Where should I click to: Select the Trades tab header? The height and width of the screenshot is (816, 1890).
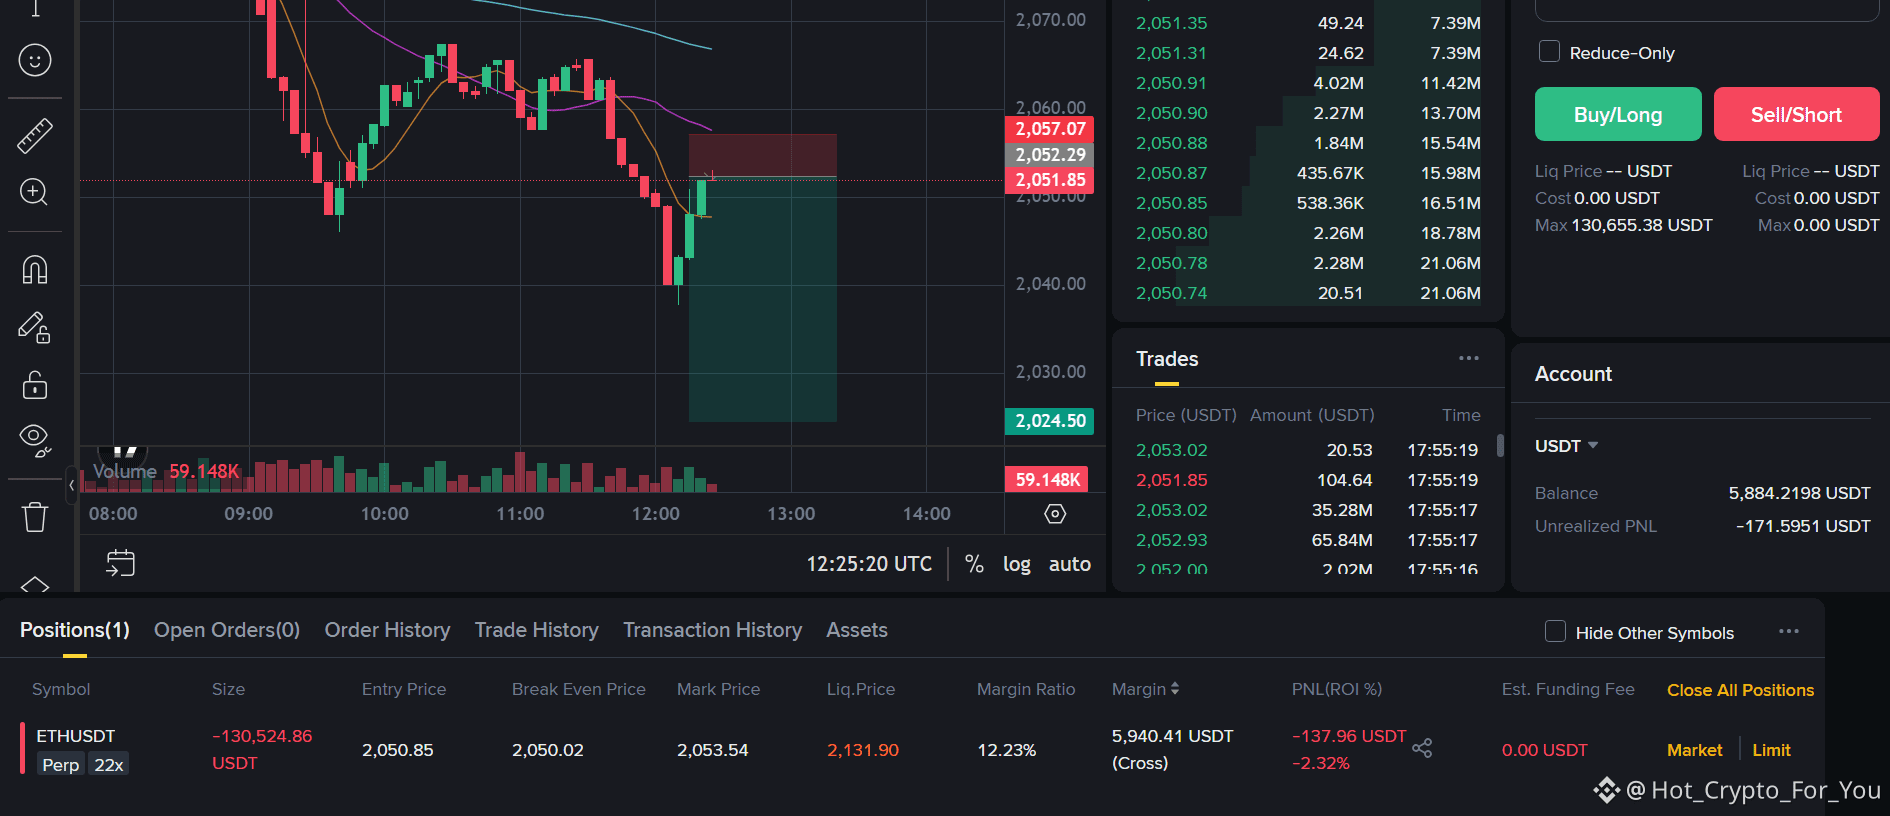[x=1167, y=359]
